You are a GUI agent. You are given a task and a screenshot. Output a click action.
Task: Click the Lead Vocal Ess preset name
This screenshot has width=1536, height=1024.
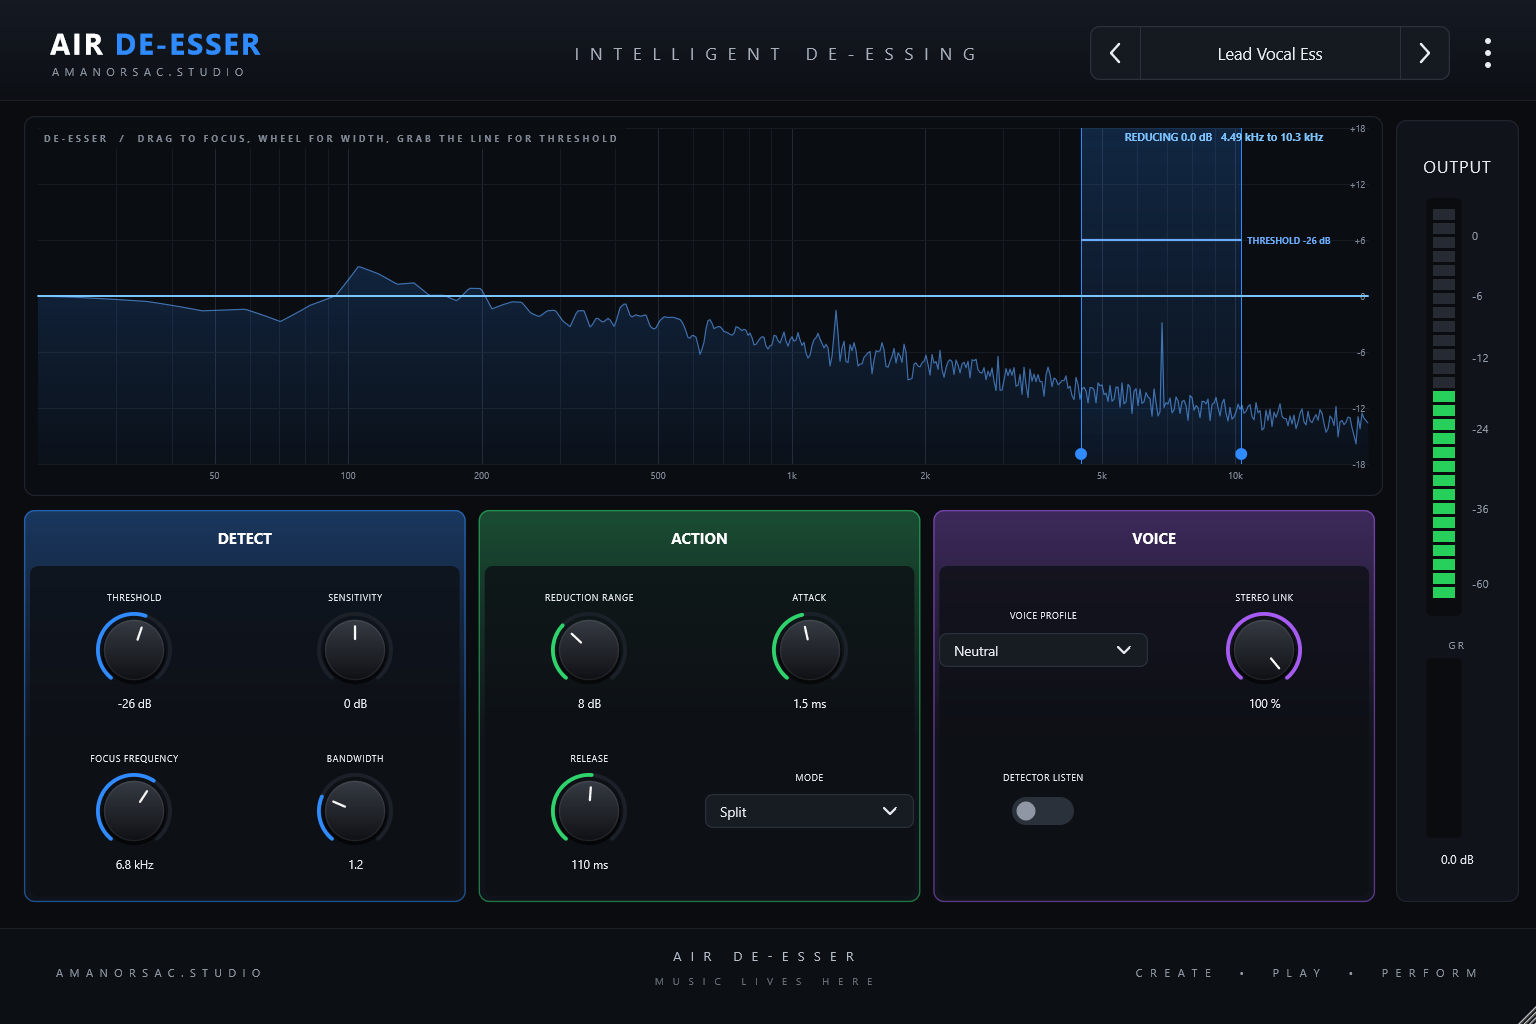coord(1270,54)
